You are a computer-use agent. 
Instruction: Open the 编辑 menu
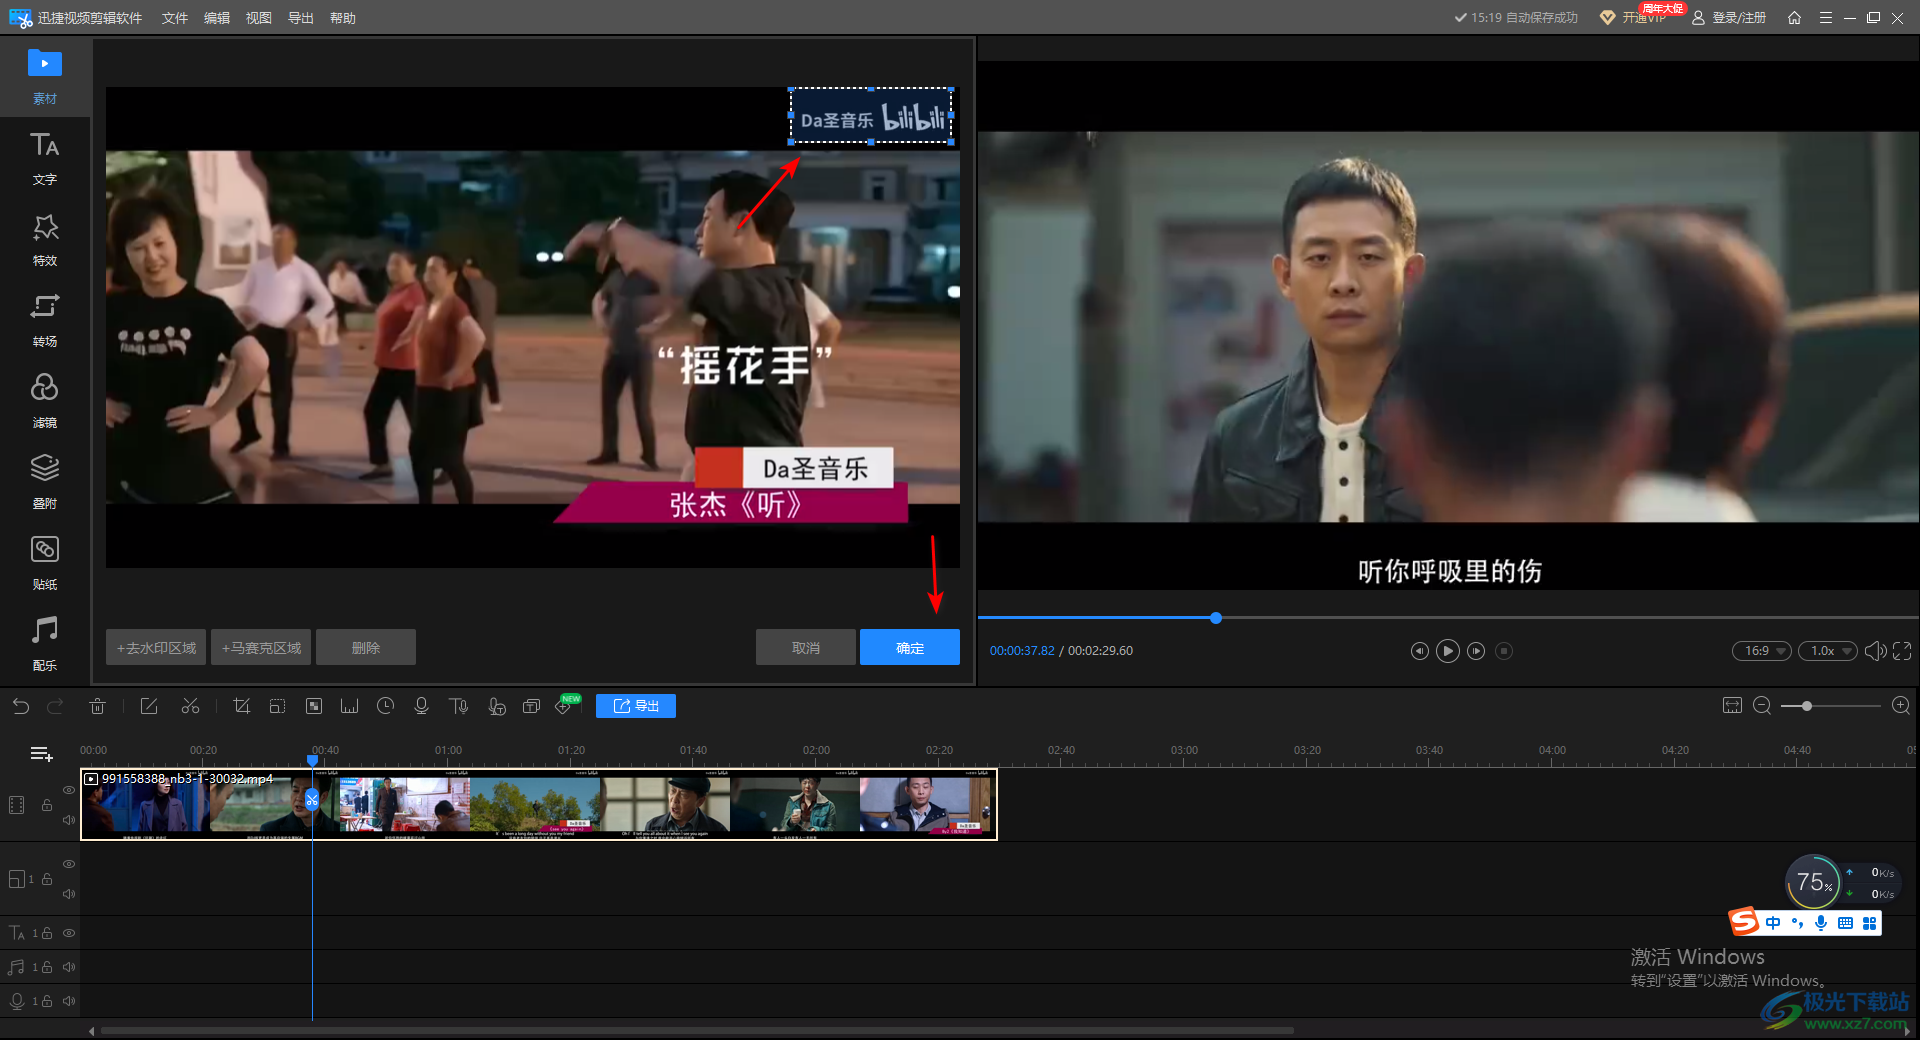click(x=217, y=18)
